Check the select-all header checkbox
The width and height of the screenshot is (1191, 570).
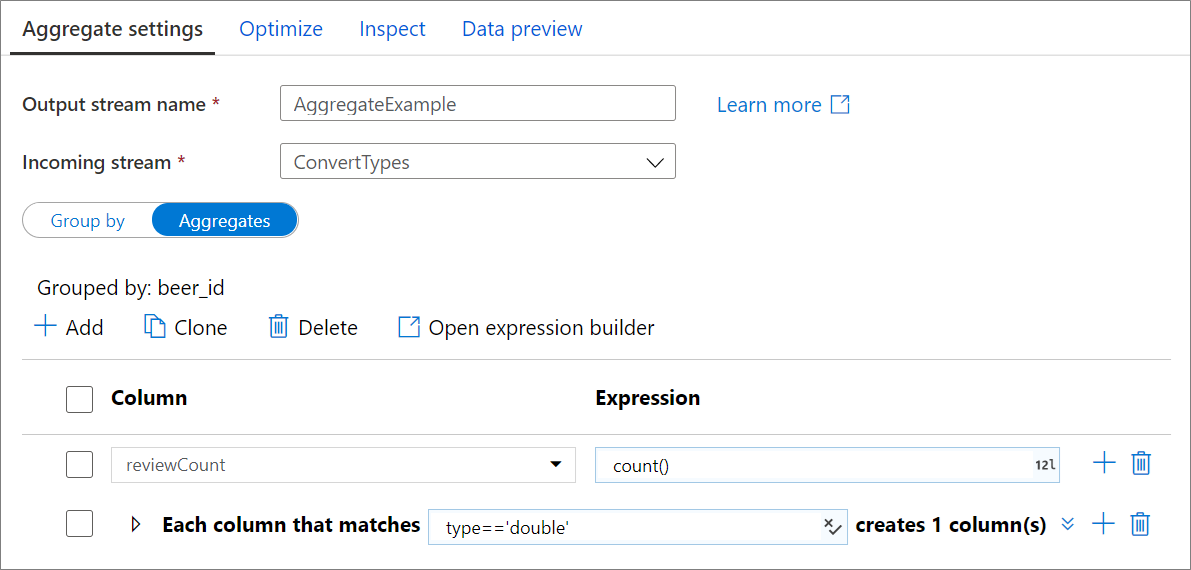[79, 399]
